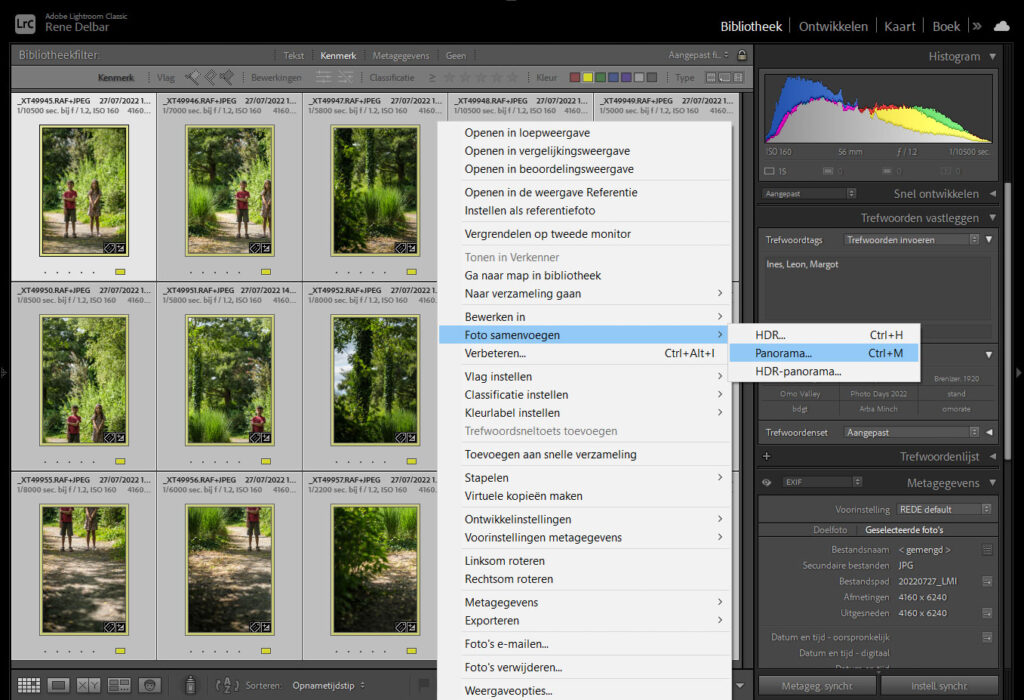Image resolution: width=1024 pixels, height=700 pixels.
Task: Select Openen in loepweergave menu item
Action: point(584,133)
